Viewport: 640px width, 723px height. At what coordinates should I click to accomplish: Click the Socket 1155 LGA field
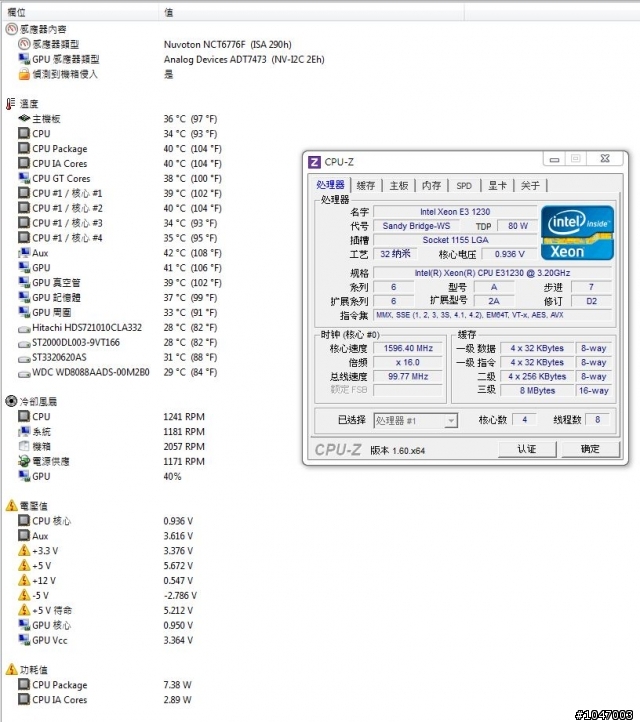[x=455, y=240]
